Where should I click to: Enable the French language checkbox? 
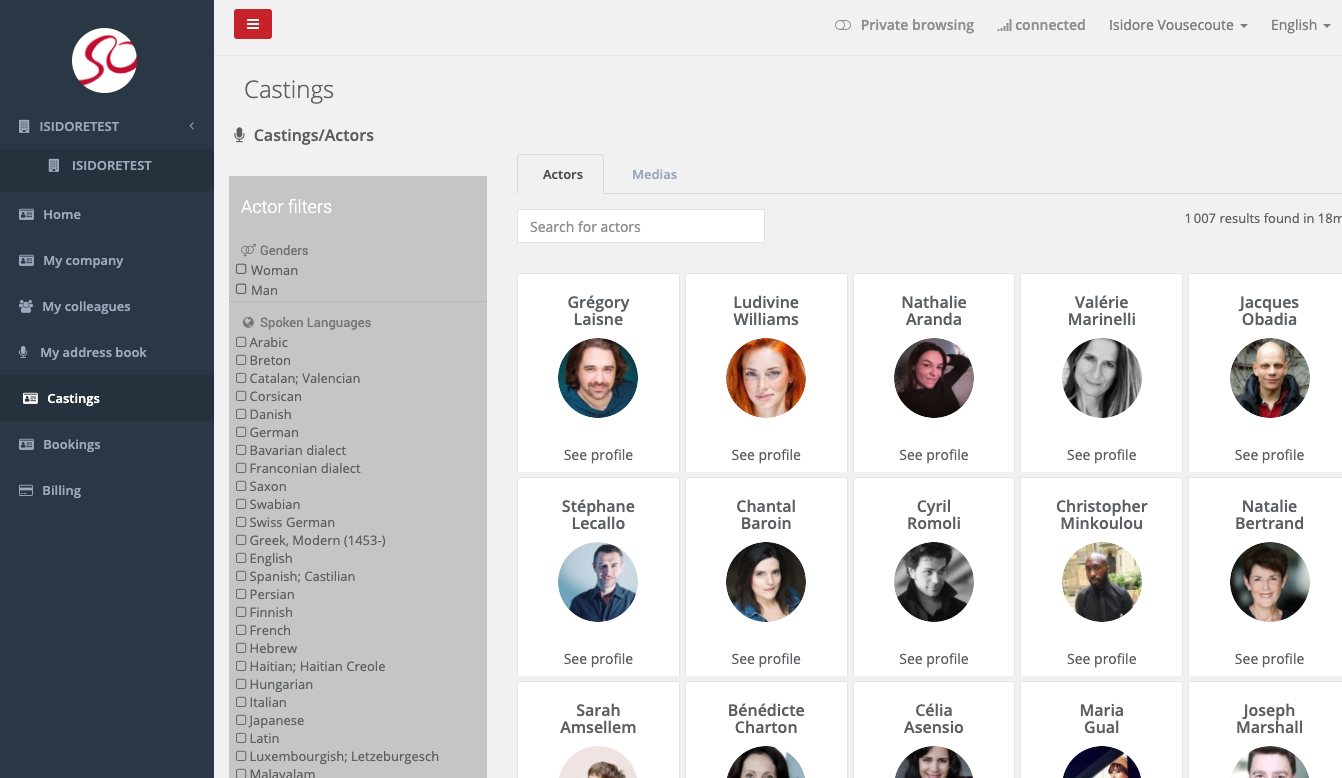pyautogui.click(x=241, y=630)
